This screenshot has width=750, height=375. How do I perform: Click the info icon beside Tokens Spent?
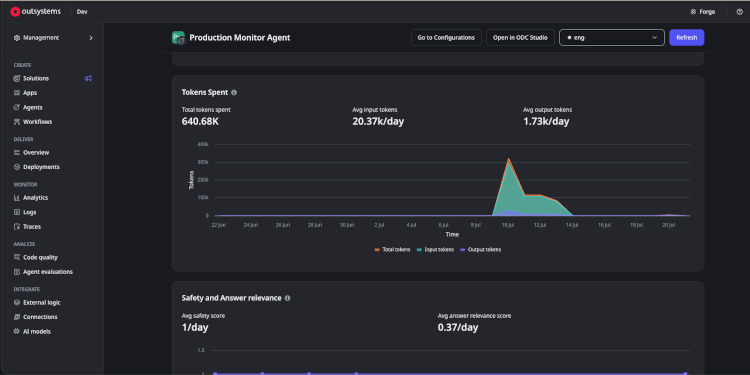click(234, 92)
